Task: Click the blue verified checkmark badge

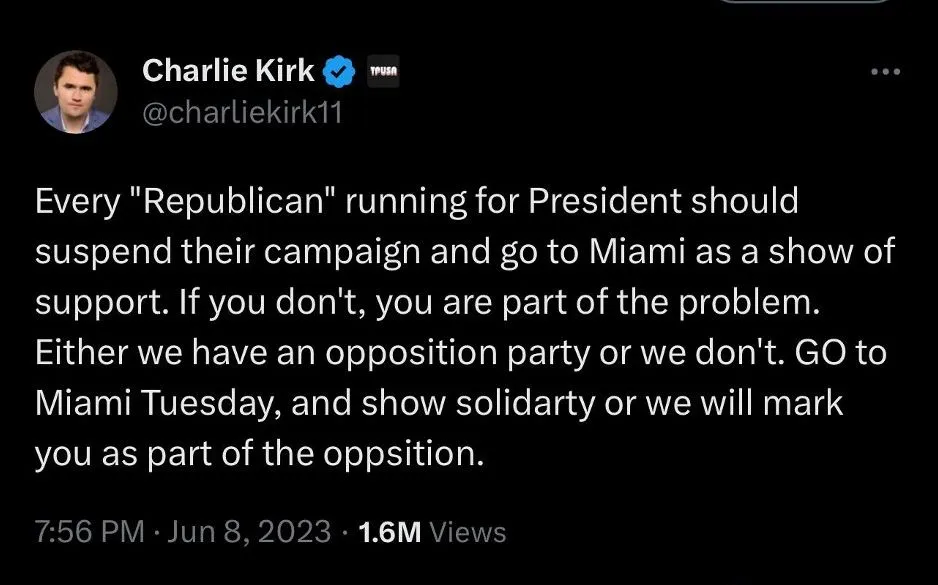Action: coord(340,71)
